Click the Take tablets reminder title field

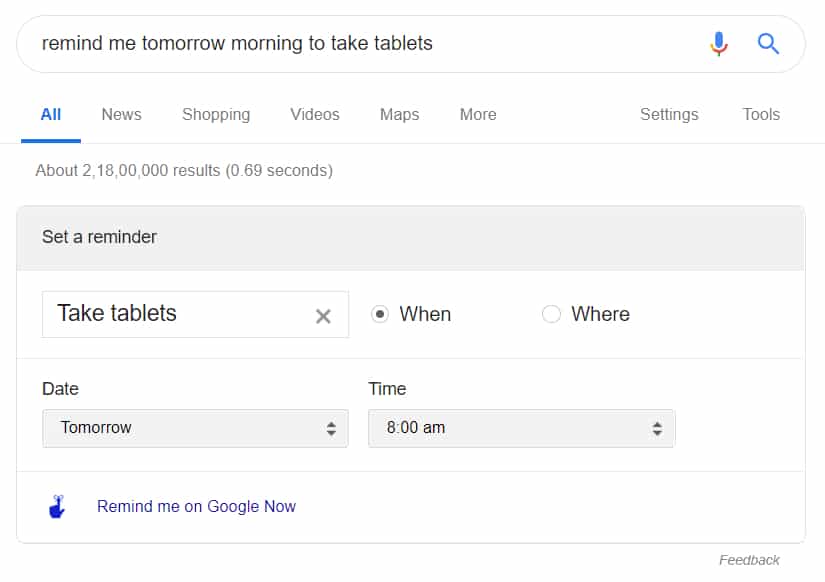click(x=179, y=314)
